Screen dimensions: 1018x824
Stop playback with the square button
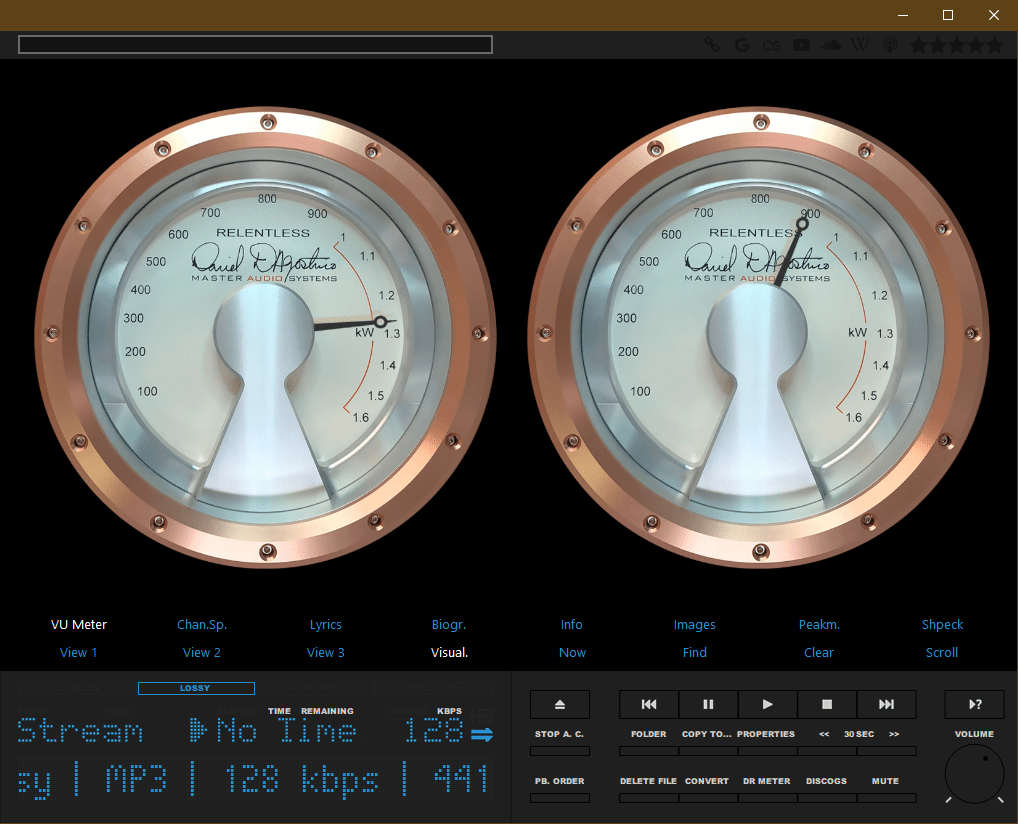click(x=827, y=704)
